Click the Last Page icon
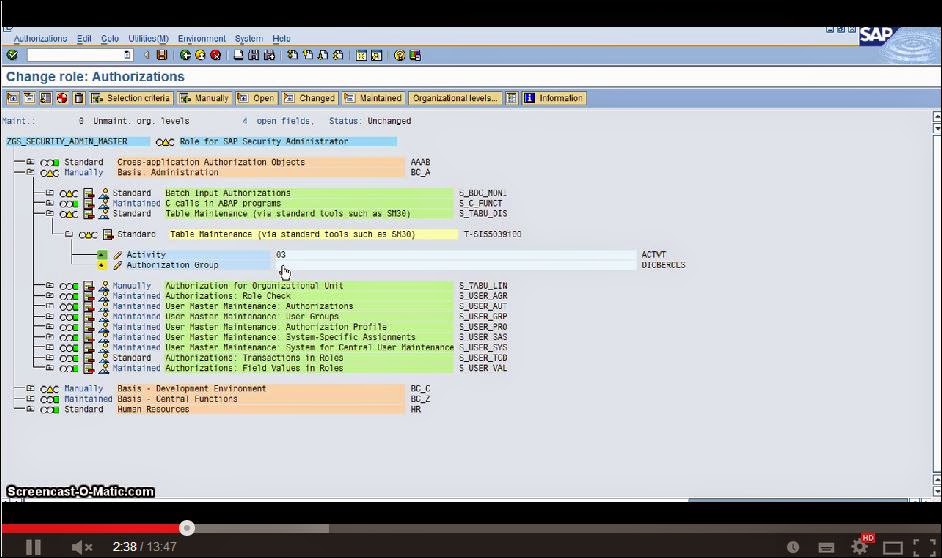 [338, 55]
